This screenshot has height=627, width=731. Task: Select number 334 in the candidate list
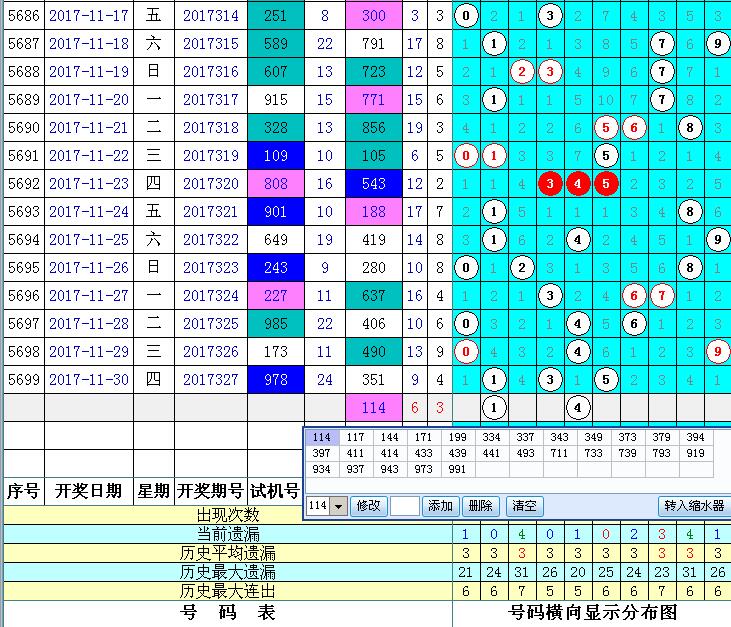click(x=492, y=437)
